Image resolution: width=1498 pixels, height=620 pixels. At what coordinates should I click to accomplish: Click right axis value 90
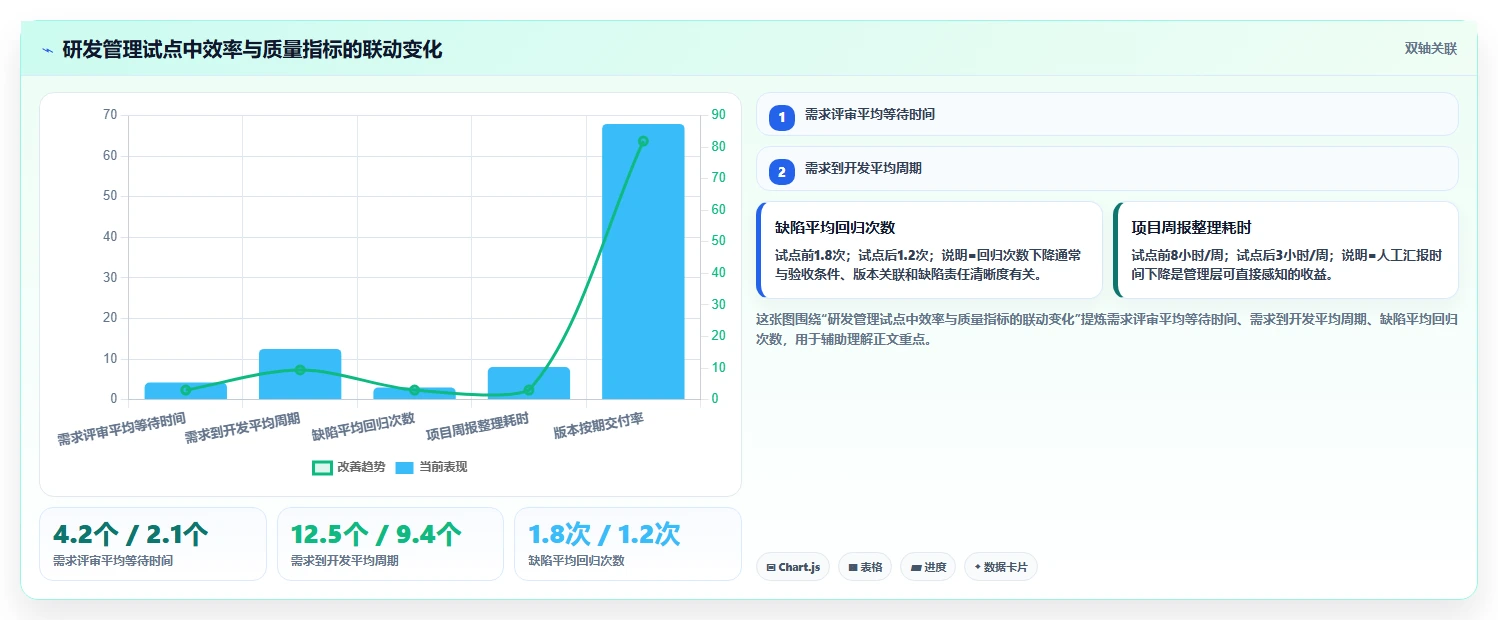coord(718,115)
